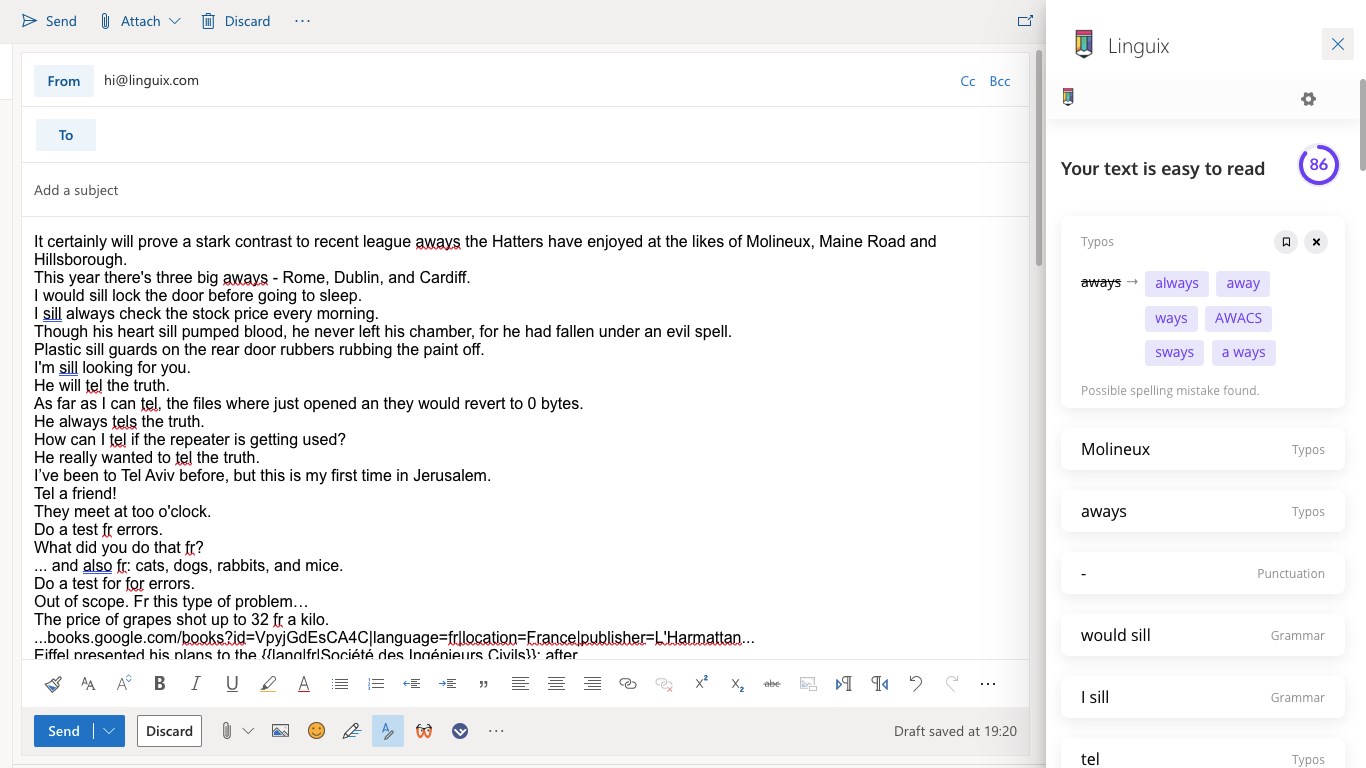1366x768 pixels.
Task: Open Linguix settings gear
Action: click(1308, 98)
